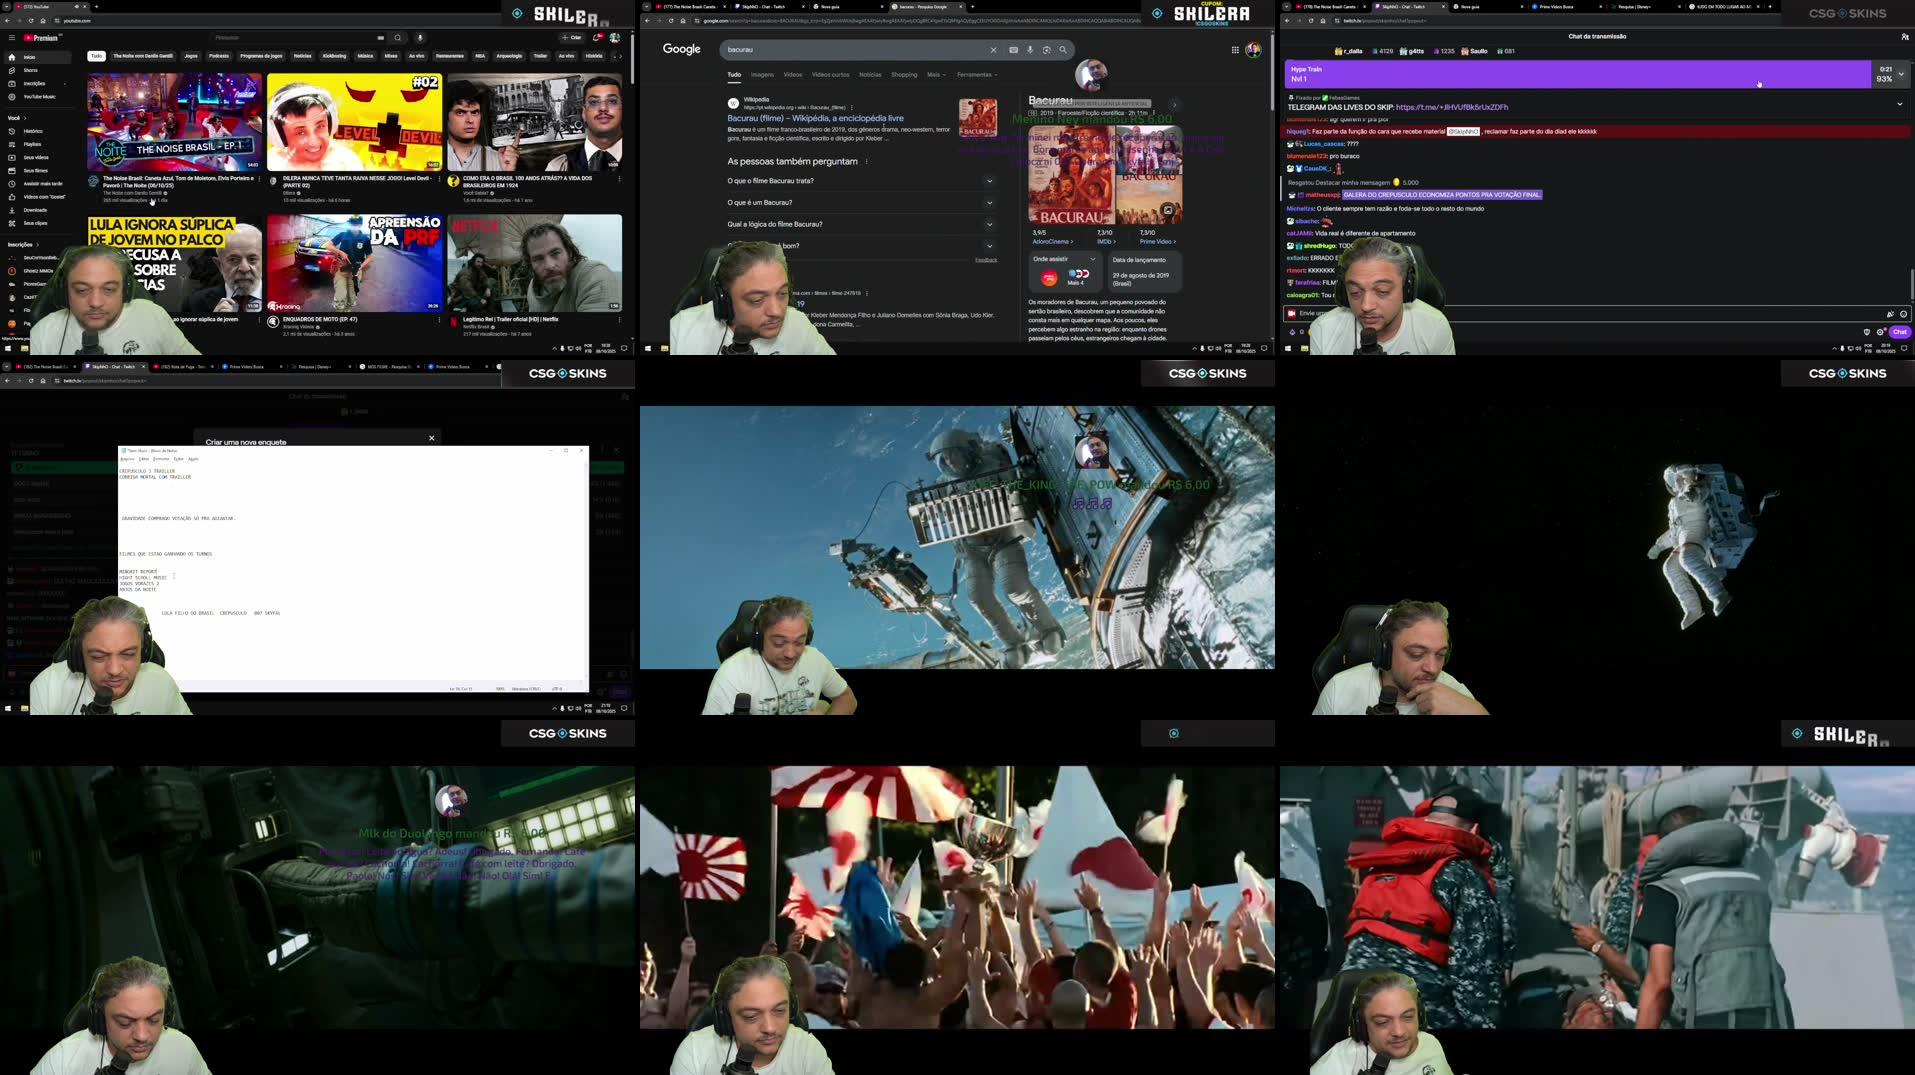Open the YouTube hamburger guide menu
This screenshot has width=1915, height=1075.
(x=12, y=38)
